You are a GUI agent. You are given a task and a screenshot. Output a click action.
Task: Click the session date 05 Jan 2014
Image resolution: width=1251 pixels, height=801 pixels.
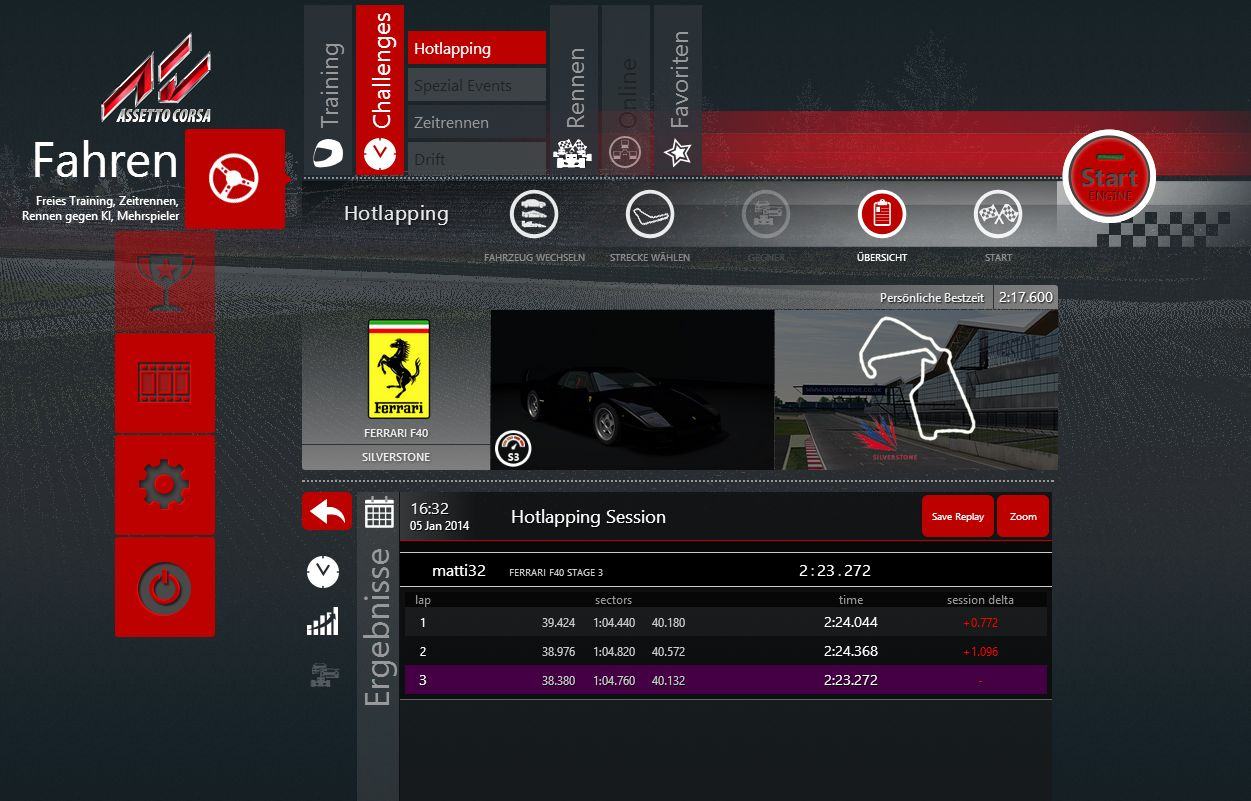pos(439,526)
